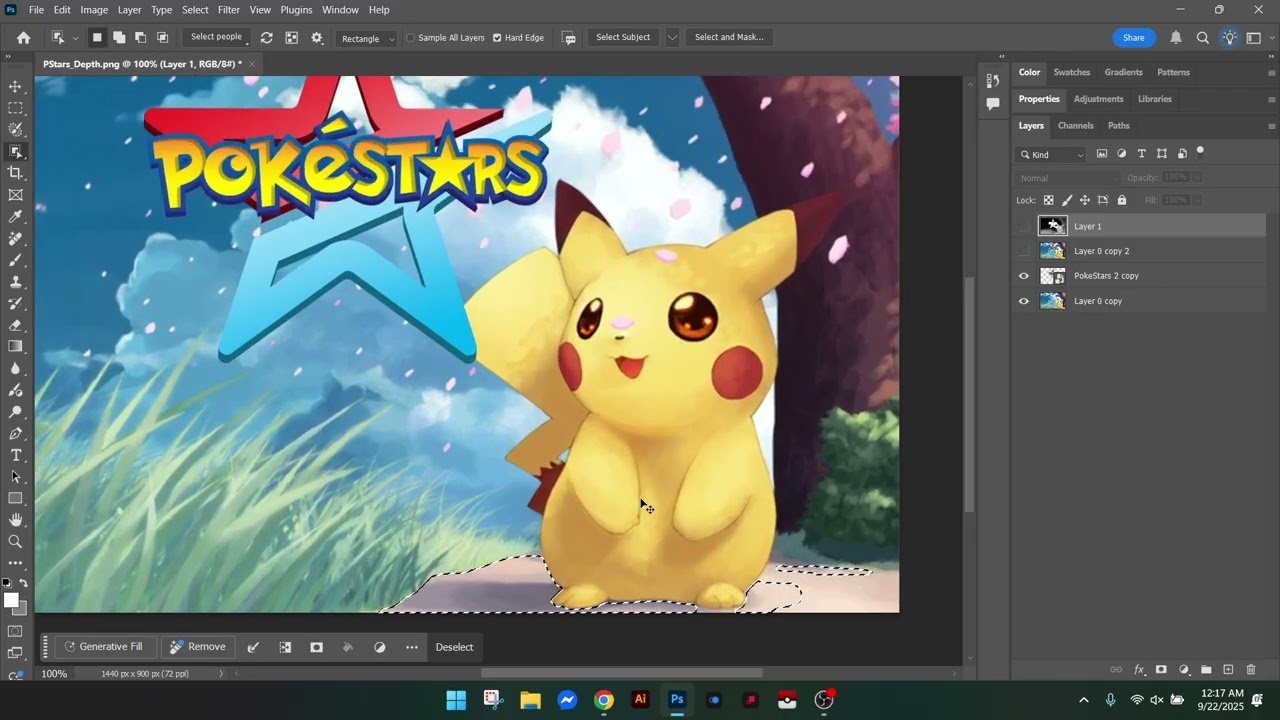
Task: Toggle the Hard Edge checkbox
Action: (x=497, y=38)
